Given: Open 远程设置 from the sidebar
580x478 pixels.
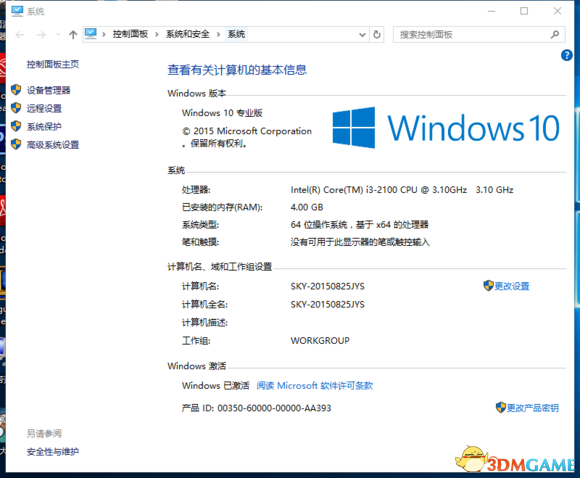Looking at the screenshot, I should 44,108.
